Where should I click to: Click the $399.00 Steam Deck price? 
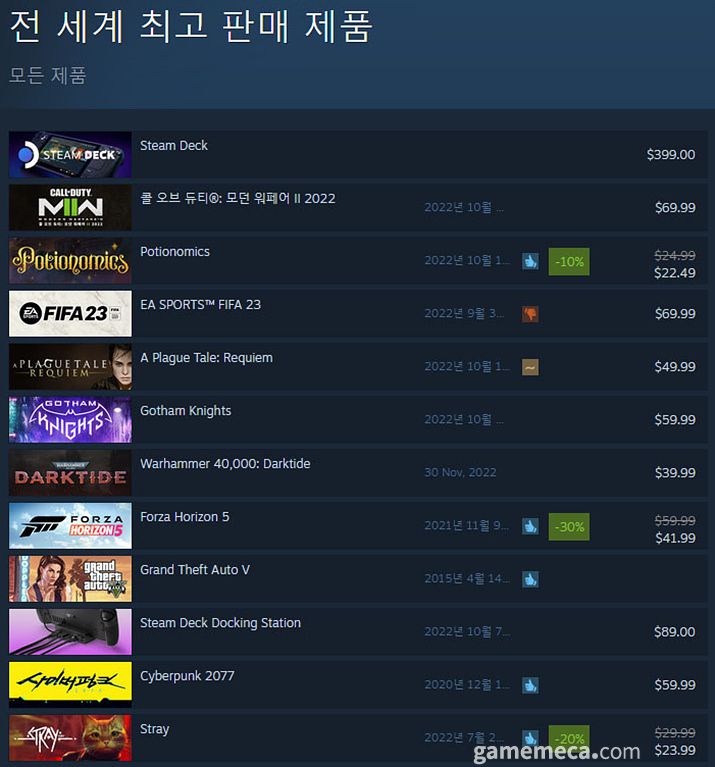click(x=670, y=155)
